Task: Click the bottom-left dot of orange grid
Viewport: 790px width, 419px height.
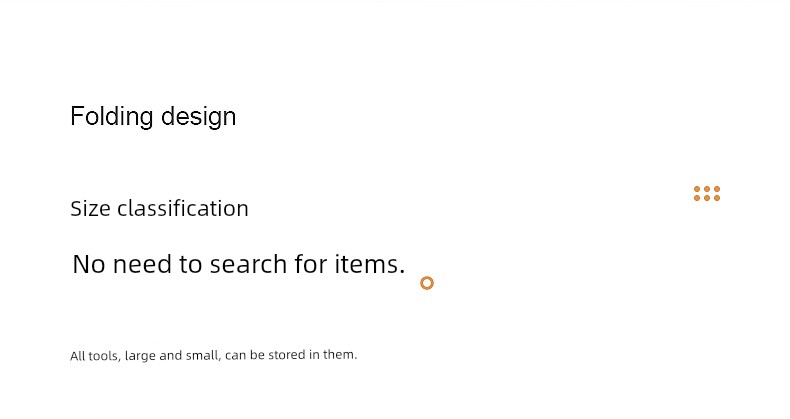Action: pyautogui.click(x=697, y=198)
